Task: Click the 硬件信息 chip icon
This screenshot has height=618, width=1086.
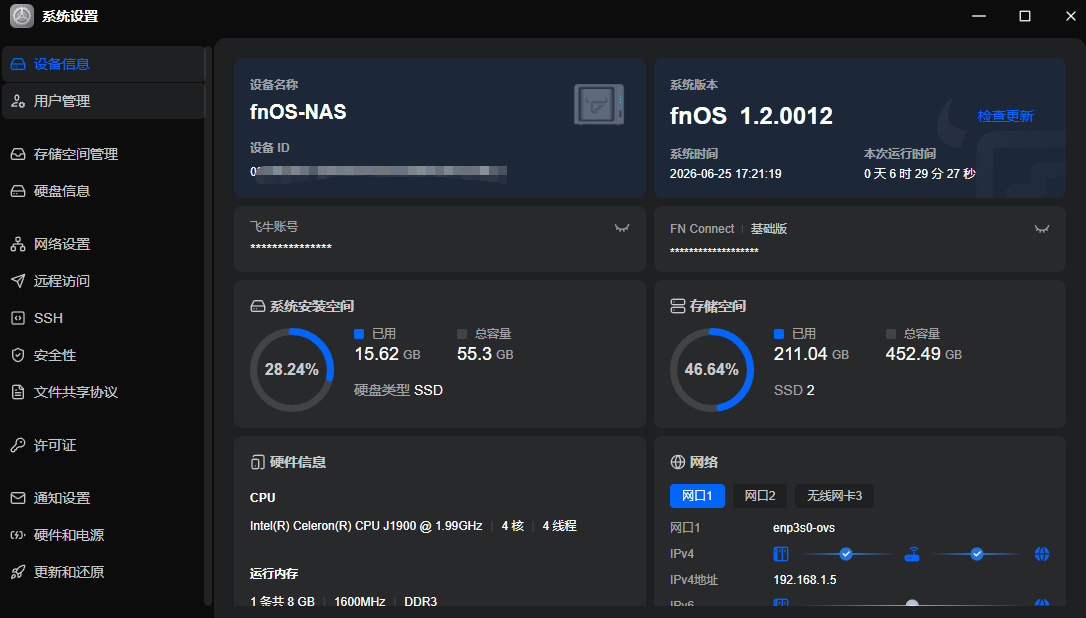Action: [258, 462]
